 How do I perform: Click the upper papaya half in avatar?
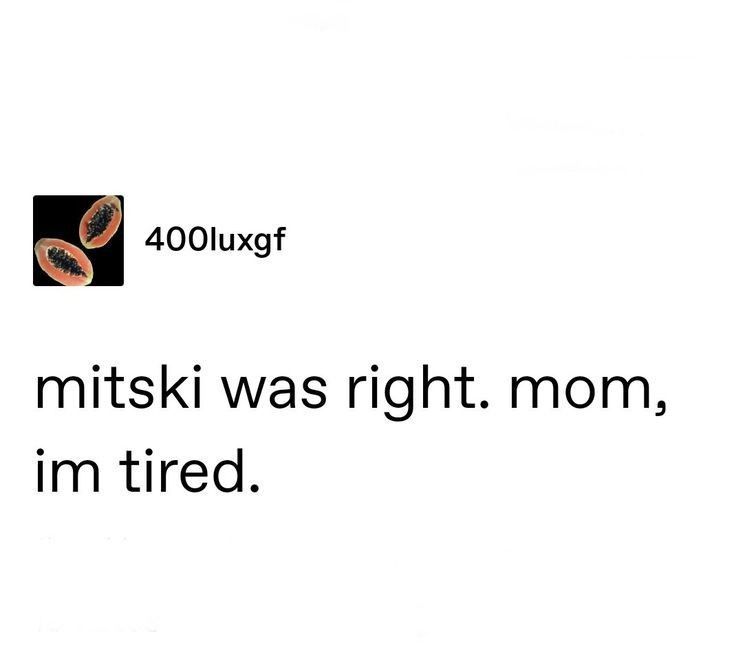pos(100,222)
